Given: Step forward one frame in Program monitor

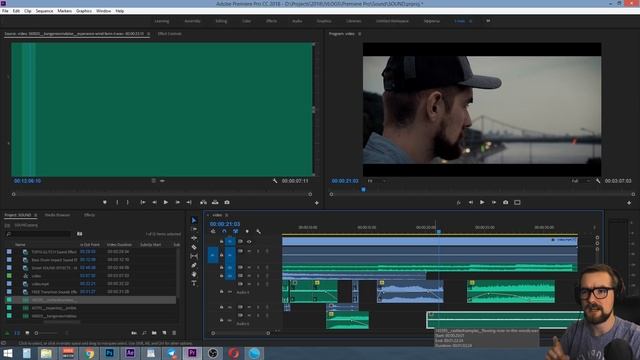Looking at the screenshot, I should click(x=494, y=202).
